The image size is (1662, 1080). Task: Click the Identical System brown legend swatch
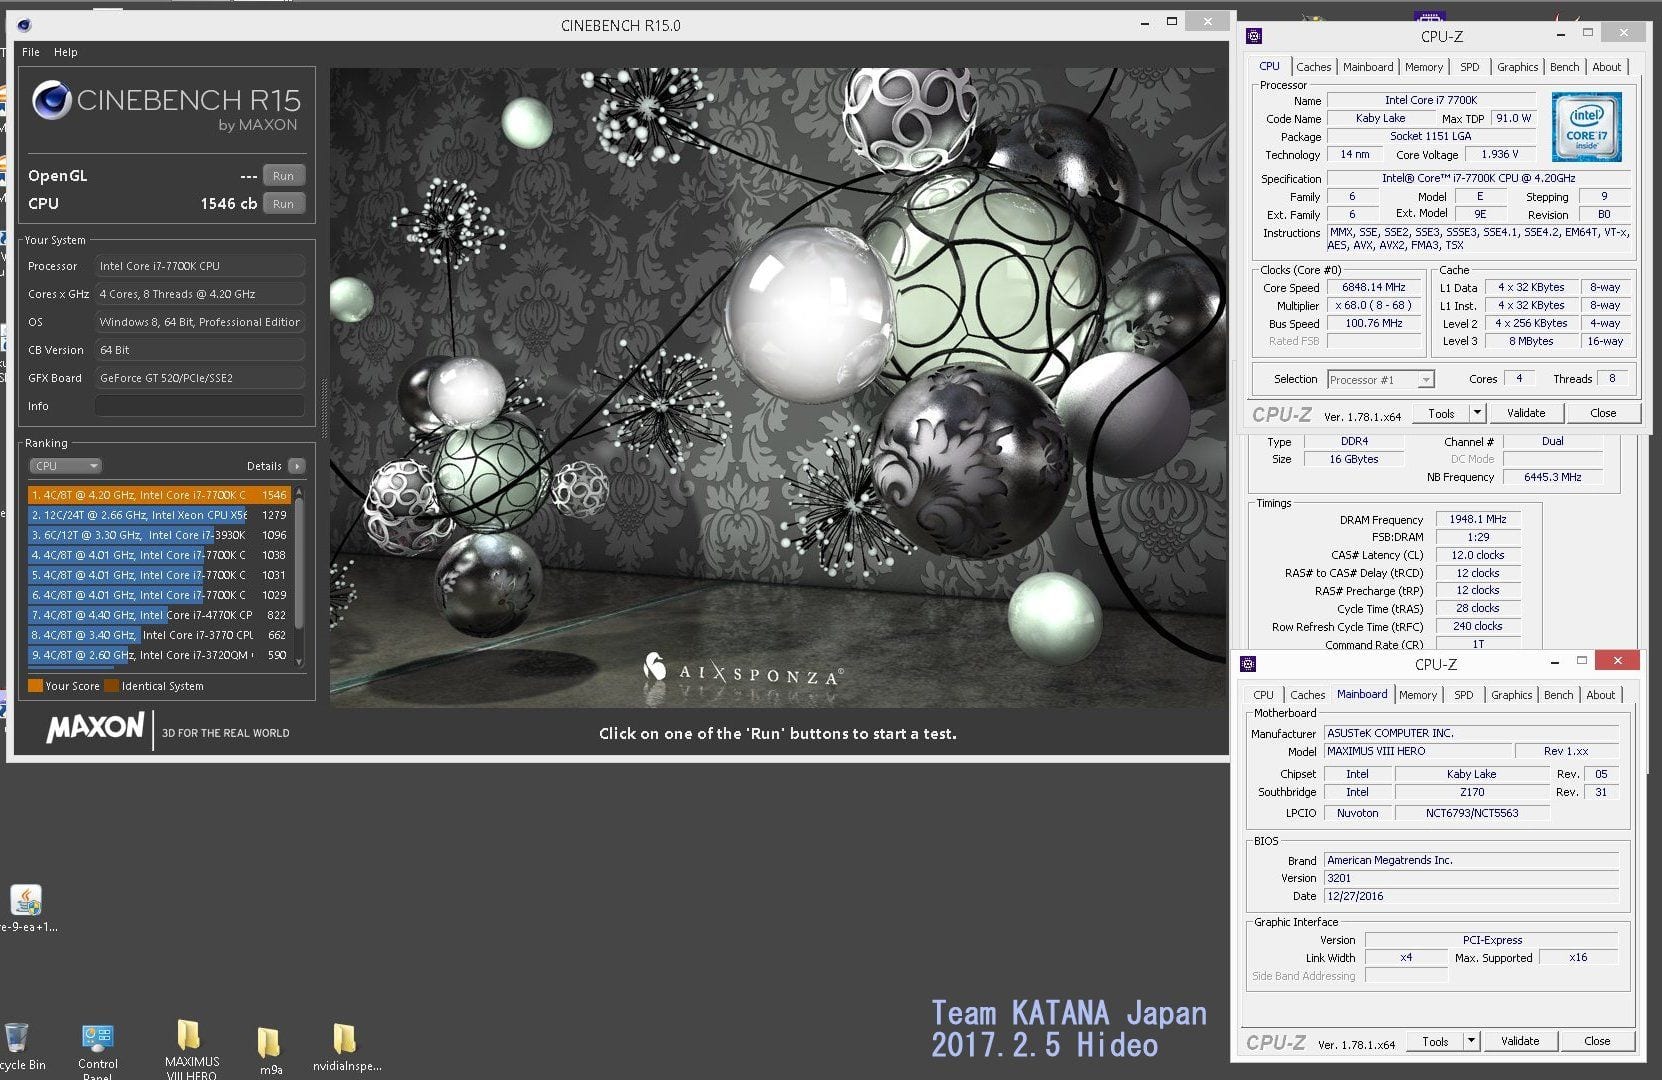112,686
